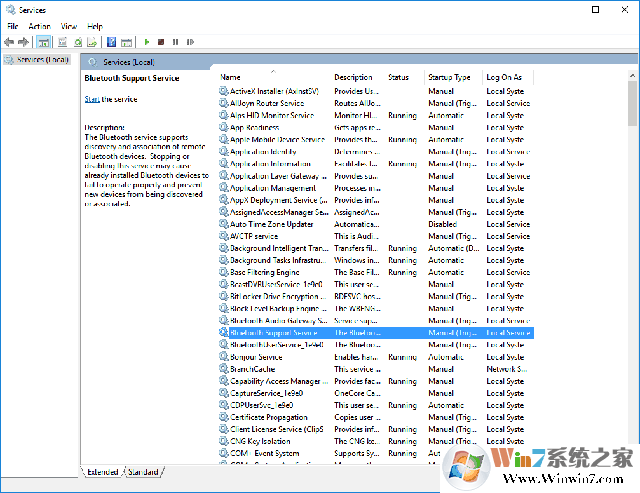Sort list by Startup Type column
The height and width of the screenshot is (493, 640).
449,77
